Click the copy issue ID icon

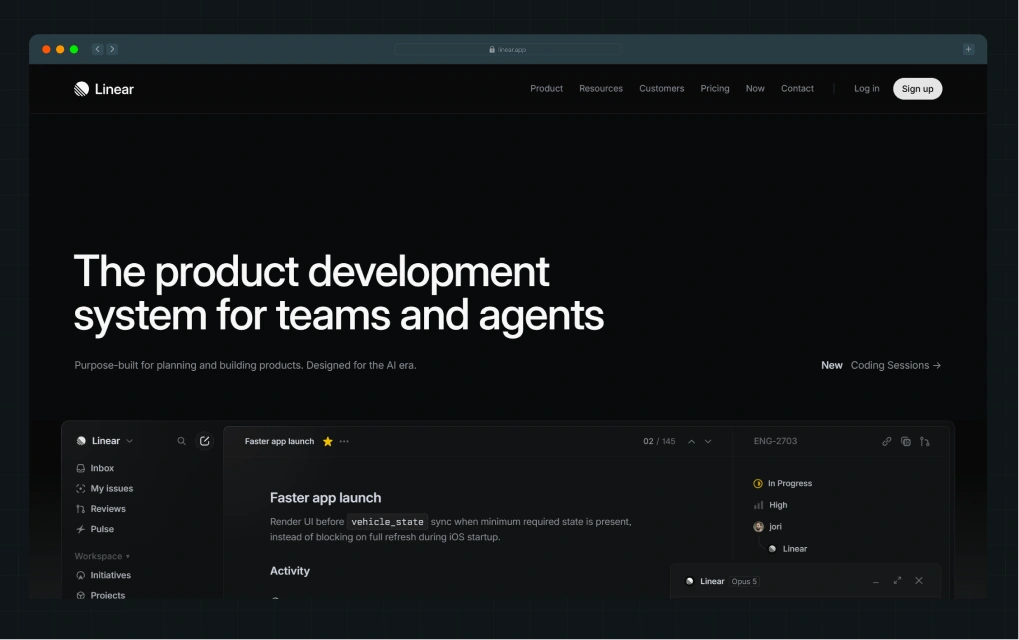coord(905,441)
